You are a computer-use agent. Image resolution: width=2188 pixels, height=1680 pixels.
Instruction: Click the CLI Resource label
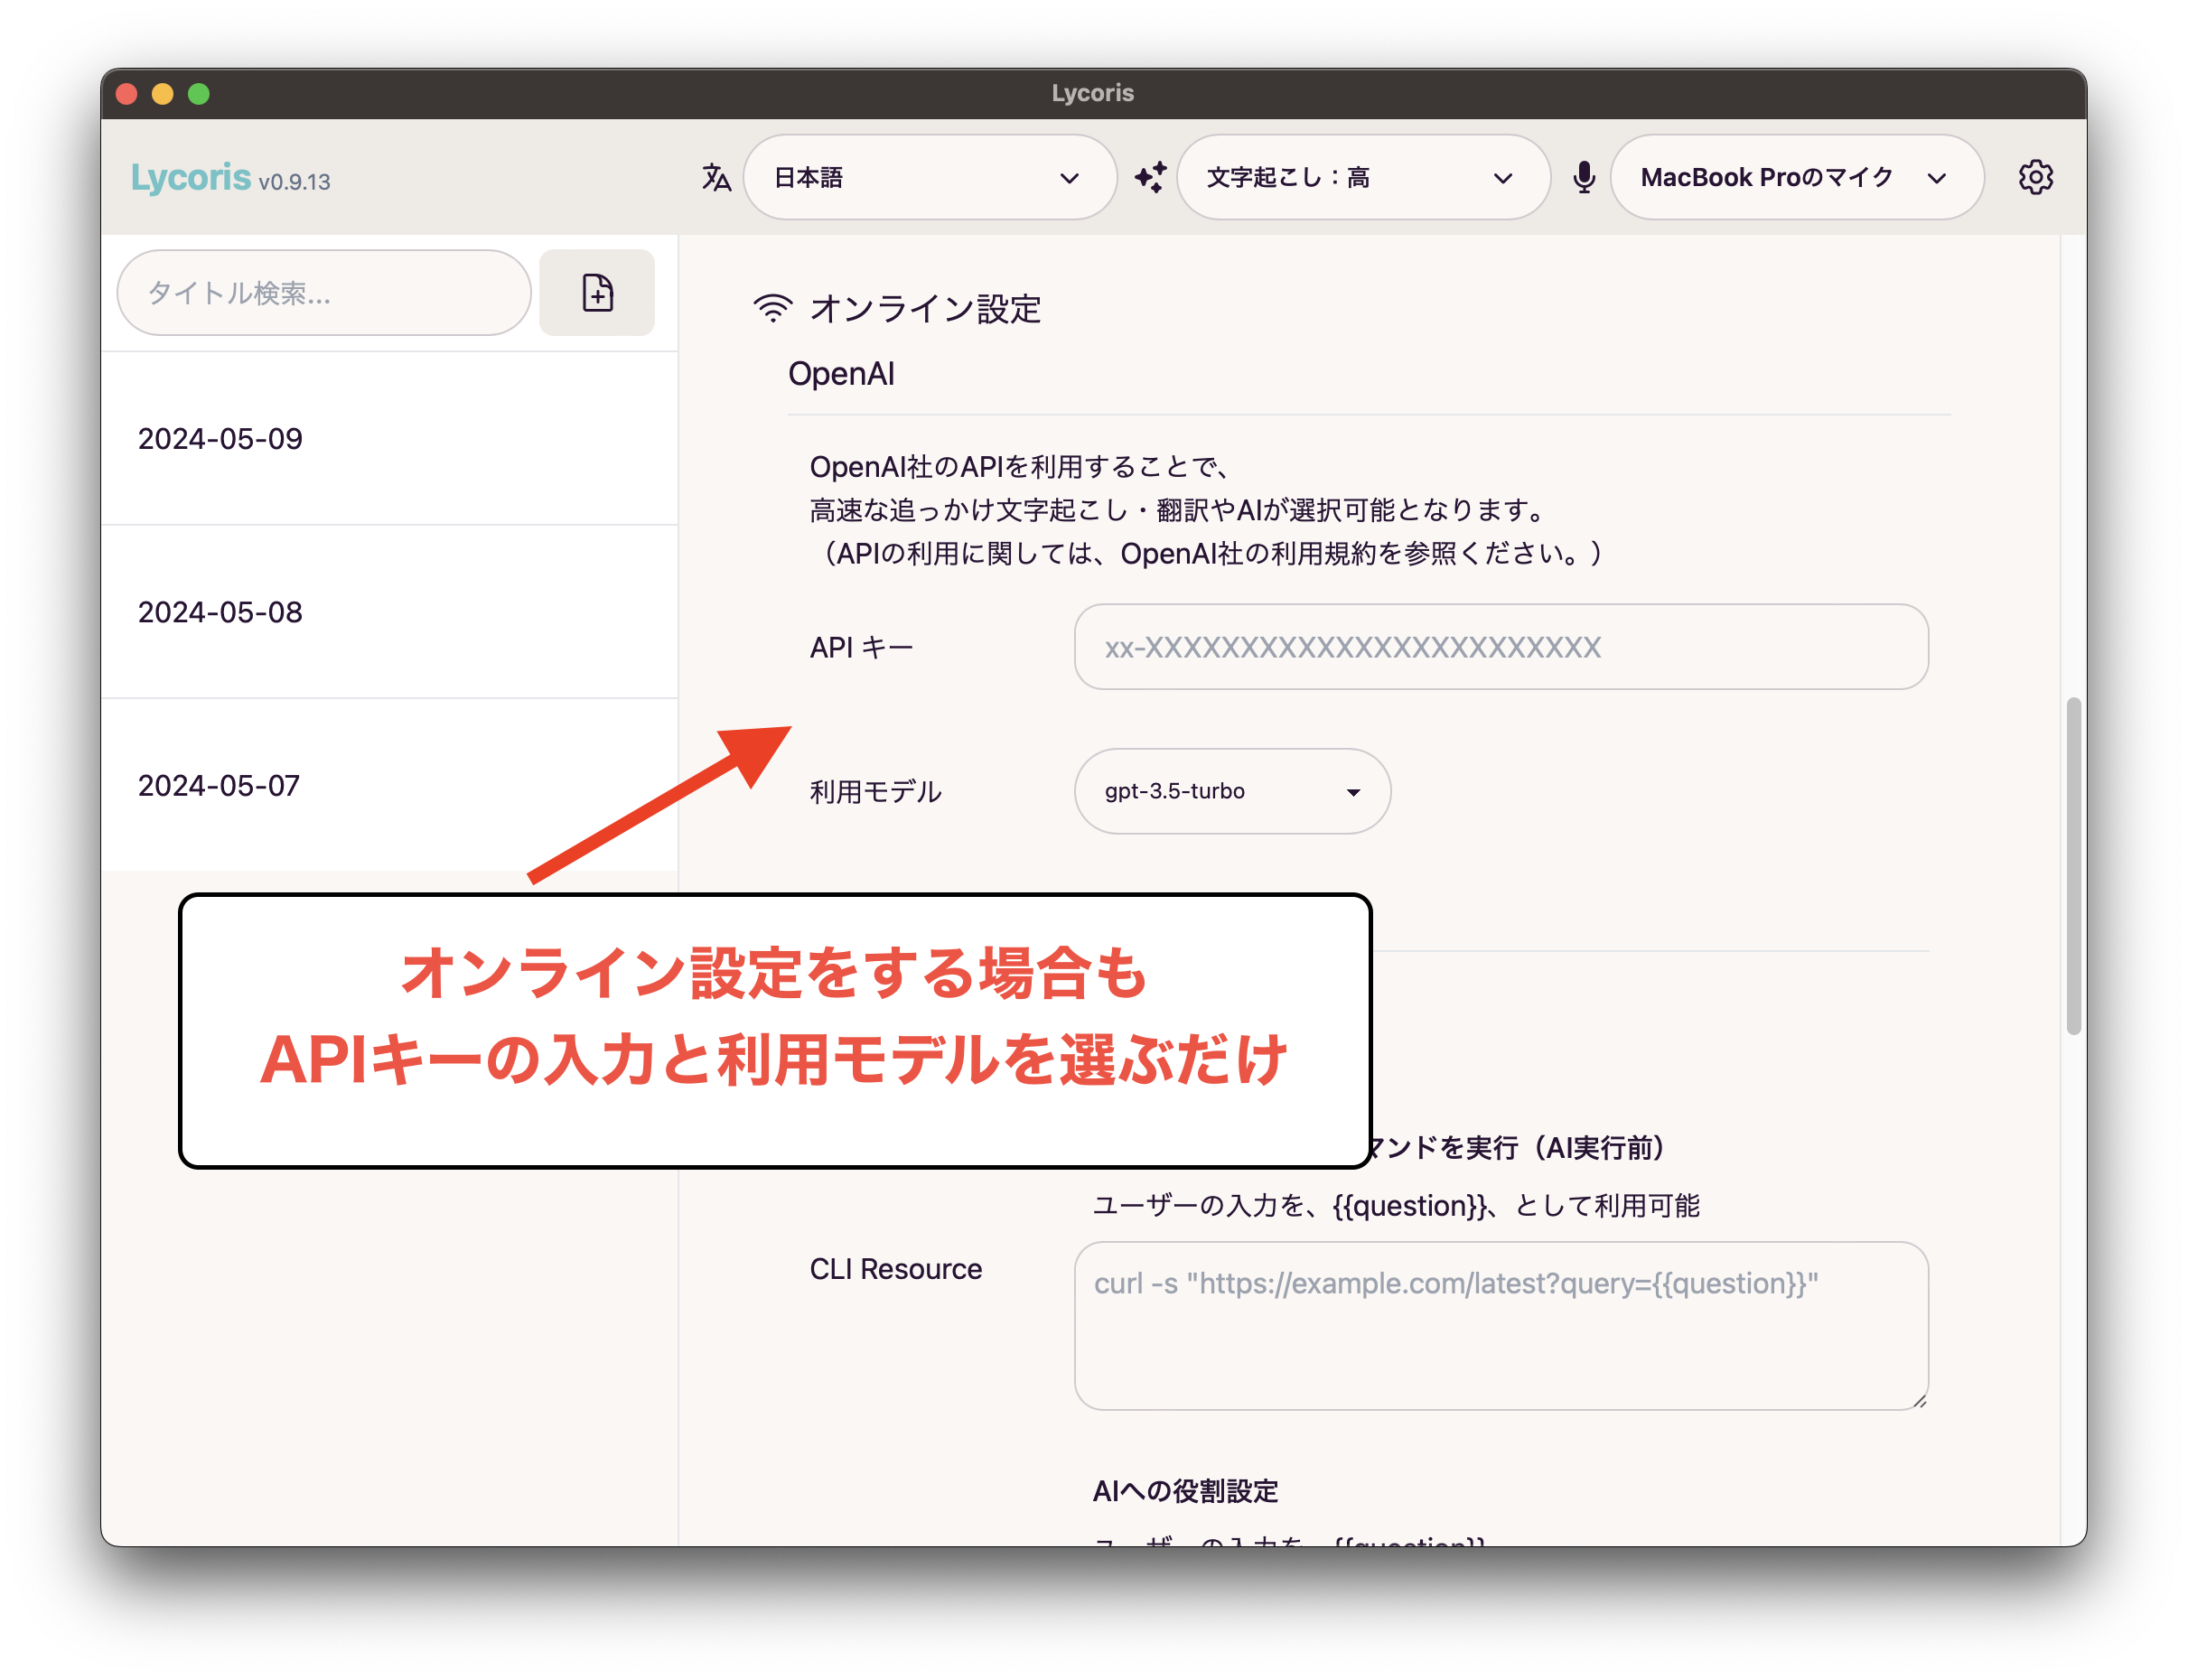click(x=895, y=1268)
